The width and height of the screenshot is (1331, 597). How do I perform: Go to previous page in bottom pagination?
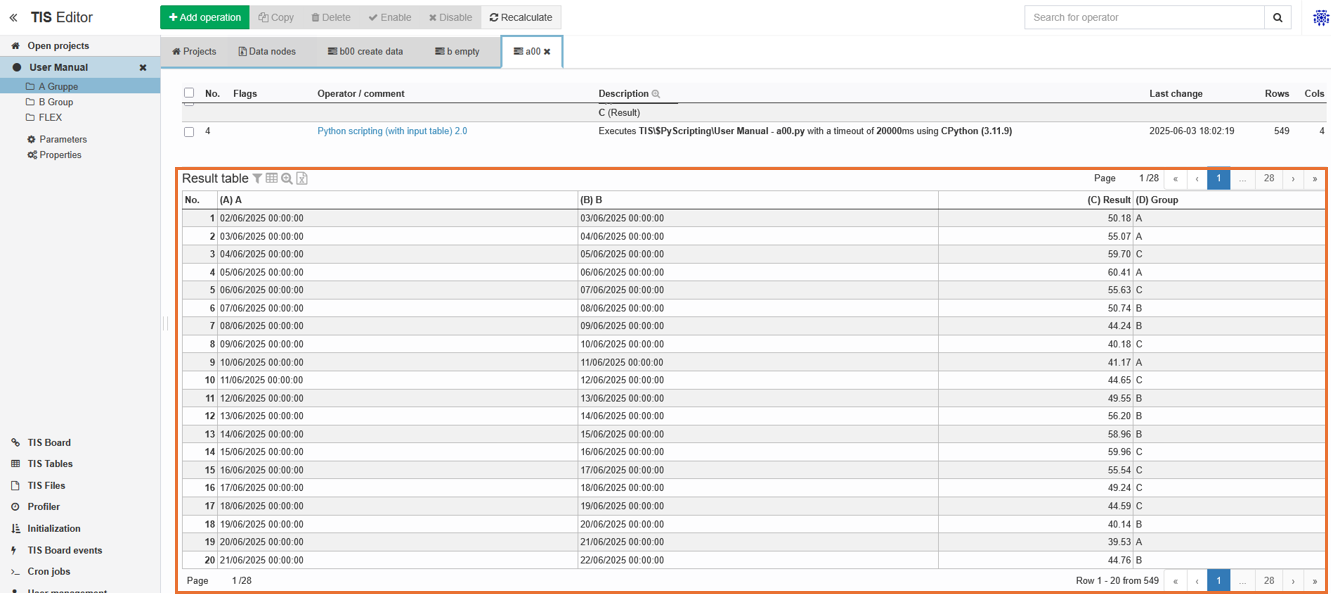[x=1197, y=581]
